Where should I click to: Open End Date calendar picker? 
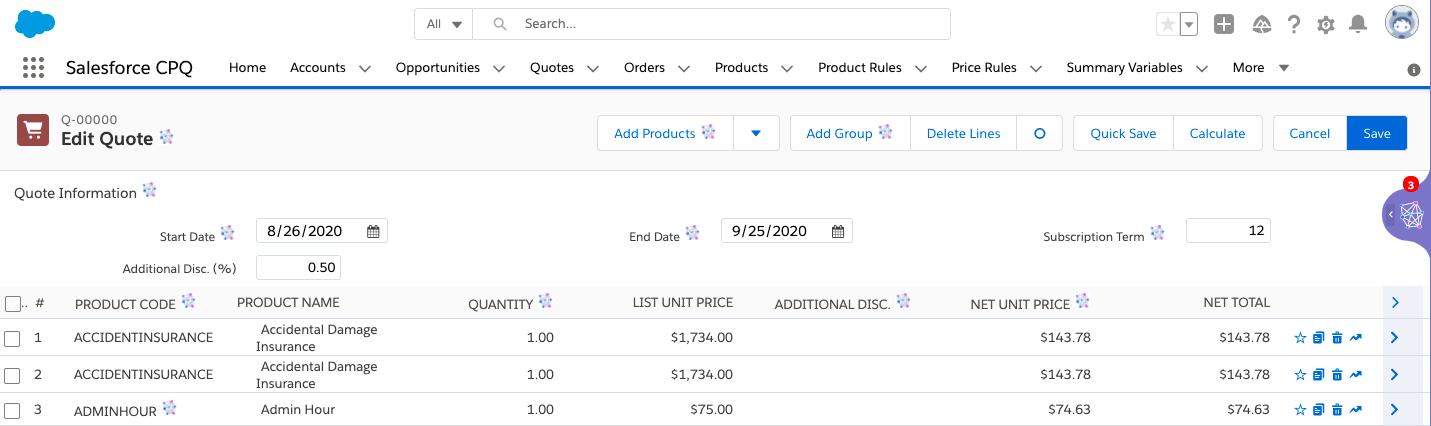(838, 231)
